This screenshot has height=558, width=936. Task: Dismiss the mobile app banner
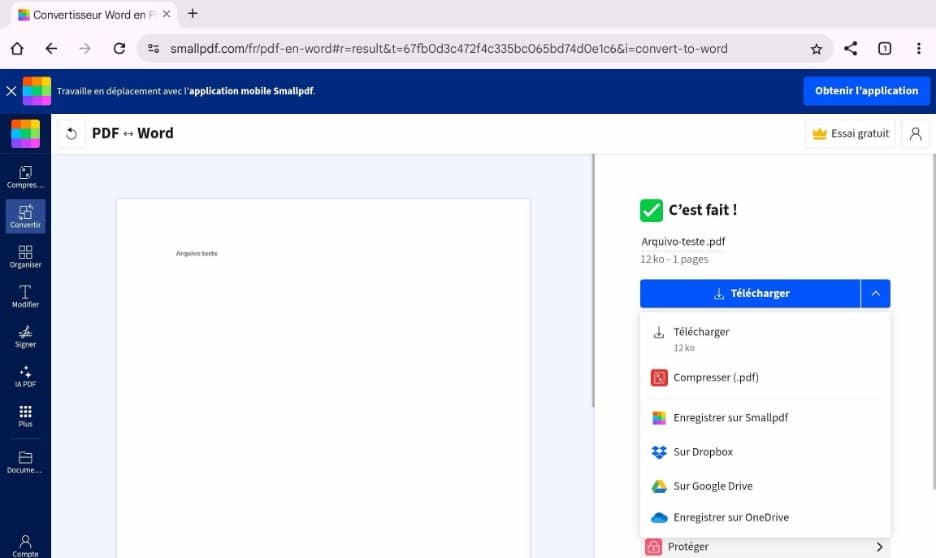11,91
